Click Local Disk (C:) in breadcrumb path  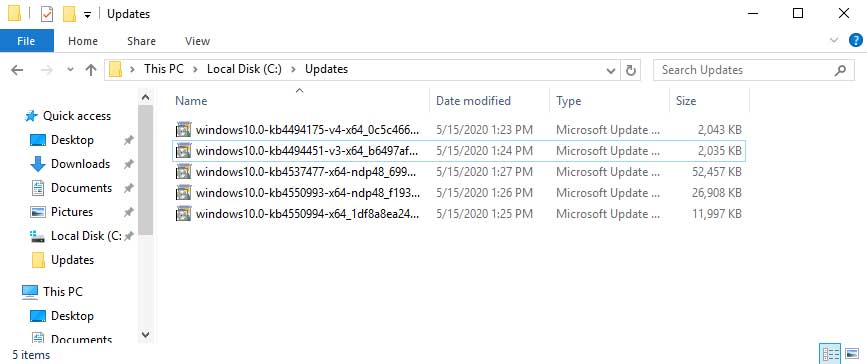[x=244, y=69]
